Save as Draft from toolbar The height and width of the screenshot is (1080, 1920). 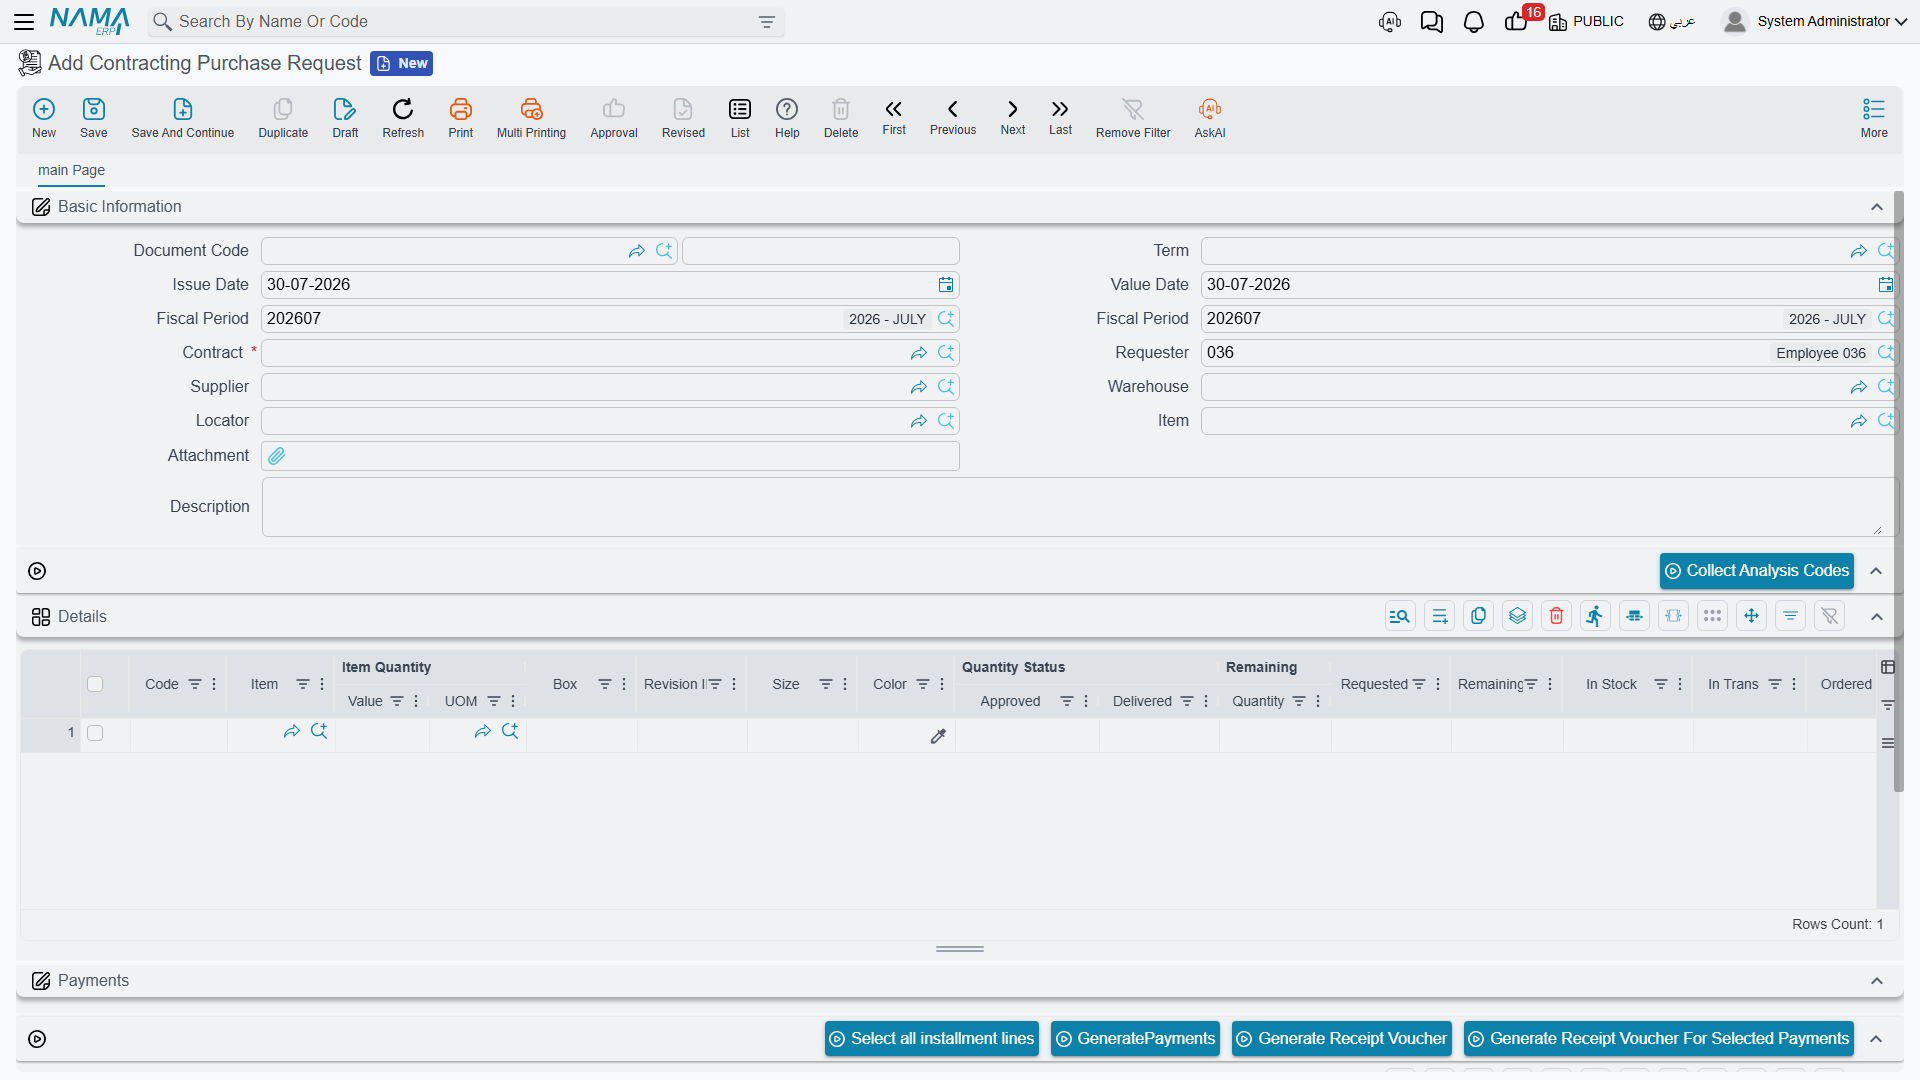[x=345, y=118]
